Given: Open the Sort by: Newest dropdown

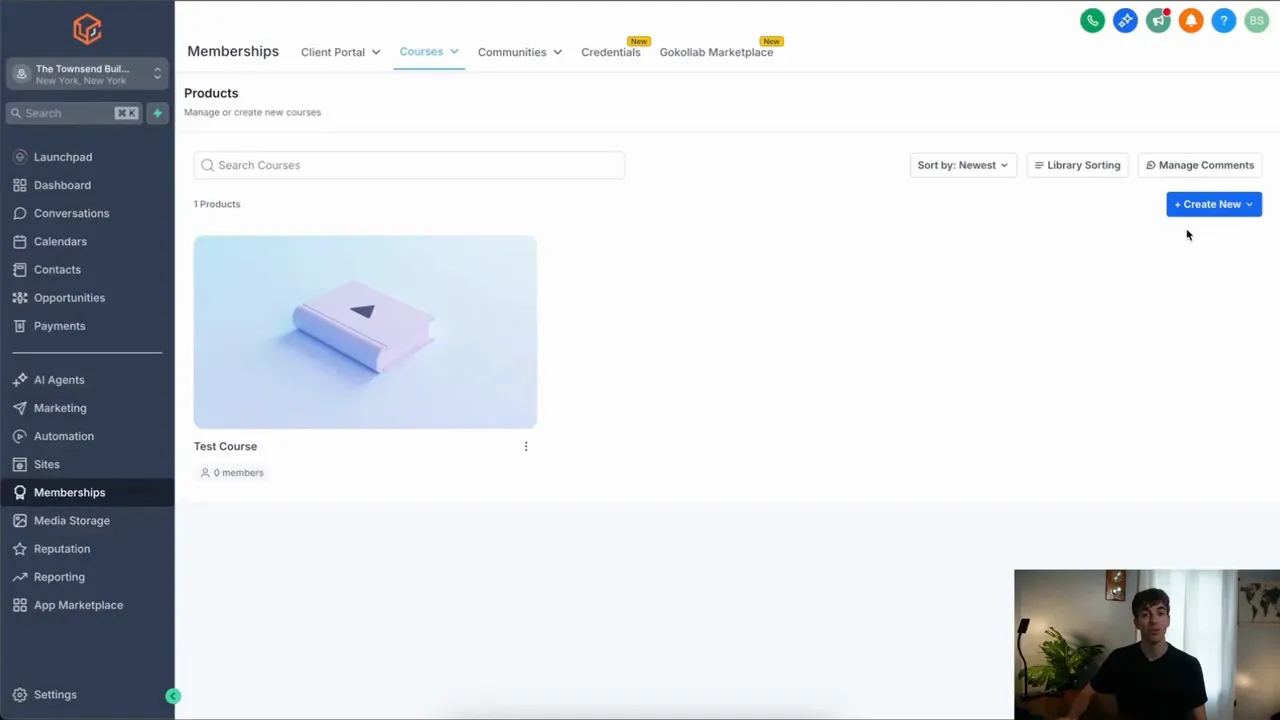Looking at the screenshot, I should [963, 165].
